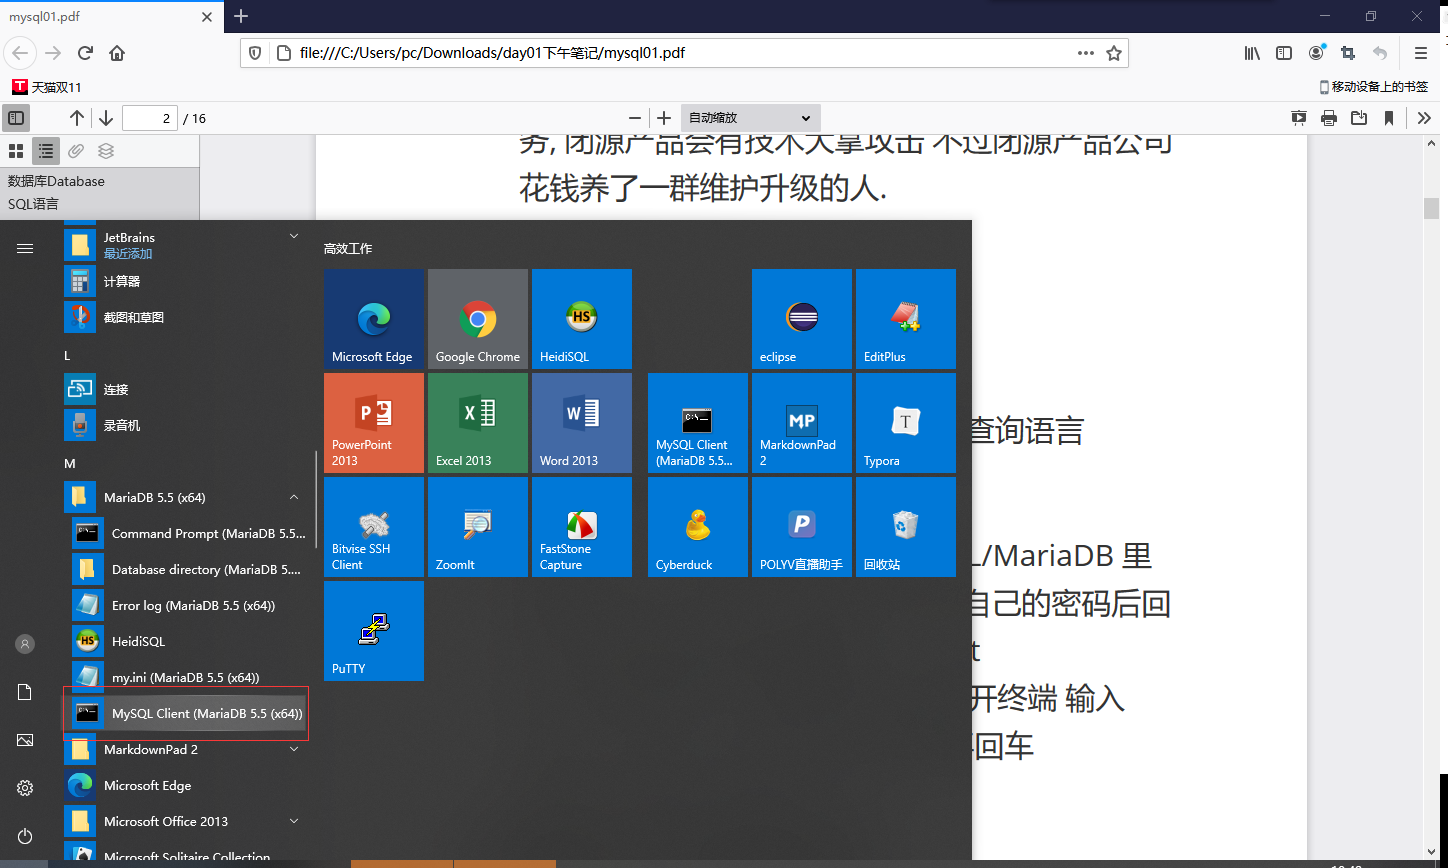Go to Firefox home page
1448x868 pixels.
[x=117, y=53]
